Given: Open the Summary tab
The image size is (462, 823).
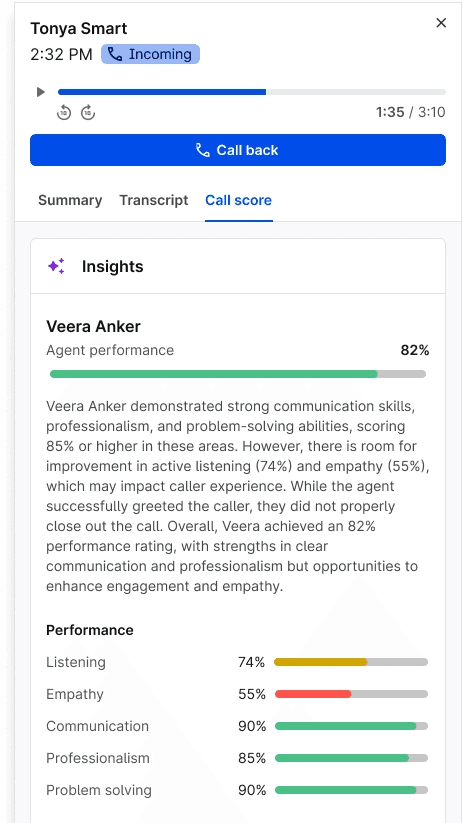Looking at the screenshot, I should tap(70, 200).
